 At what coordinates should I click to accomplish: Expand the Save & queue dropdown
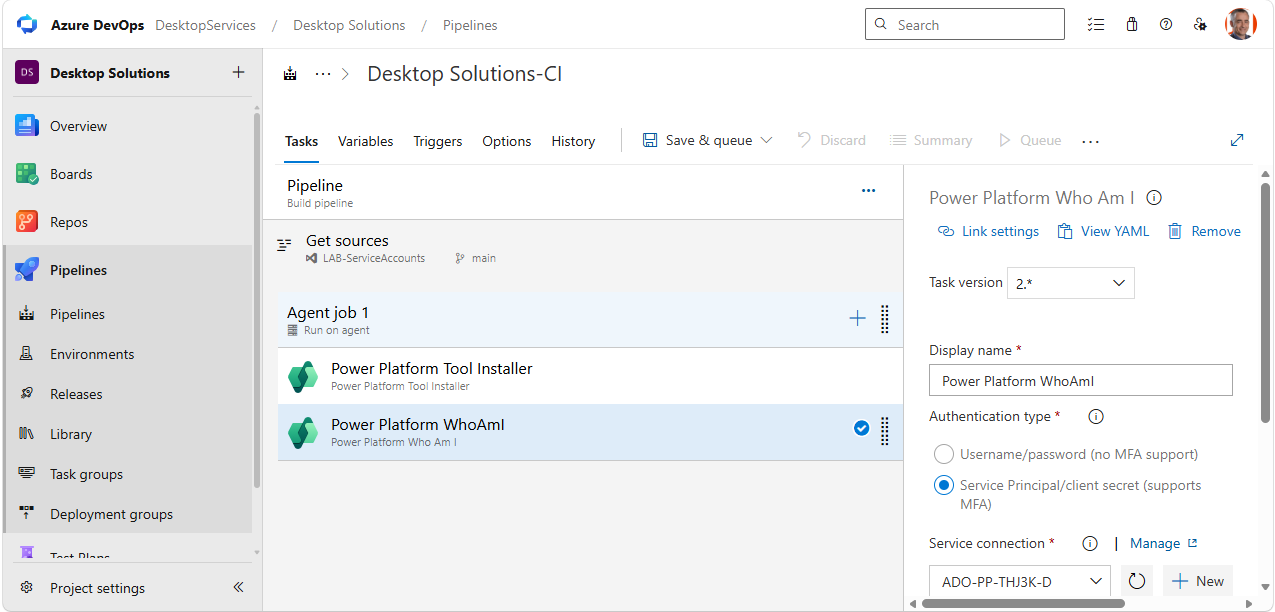click(767, 140)
